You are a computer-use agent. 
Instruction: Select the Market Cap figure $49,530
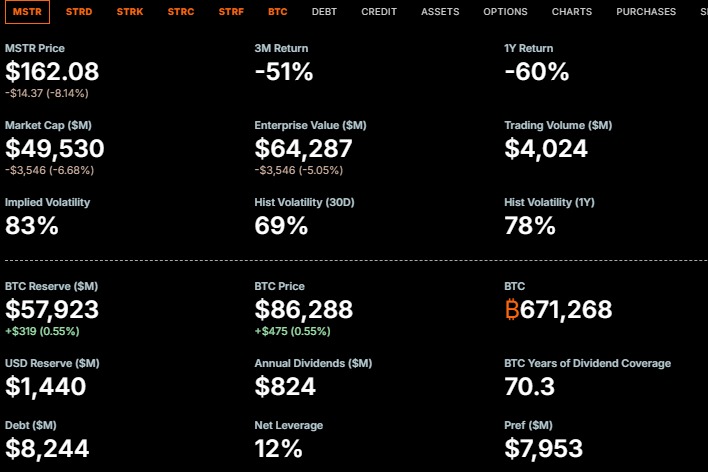point(54,149)
